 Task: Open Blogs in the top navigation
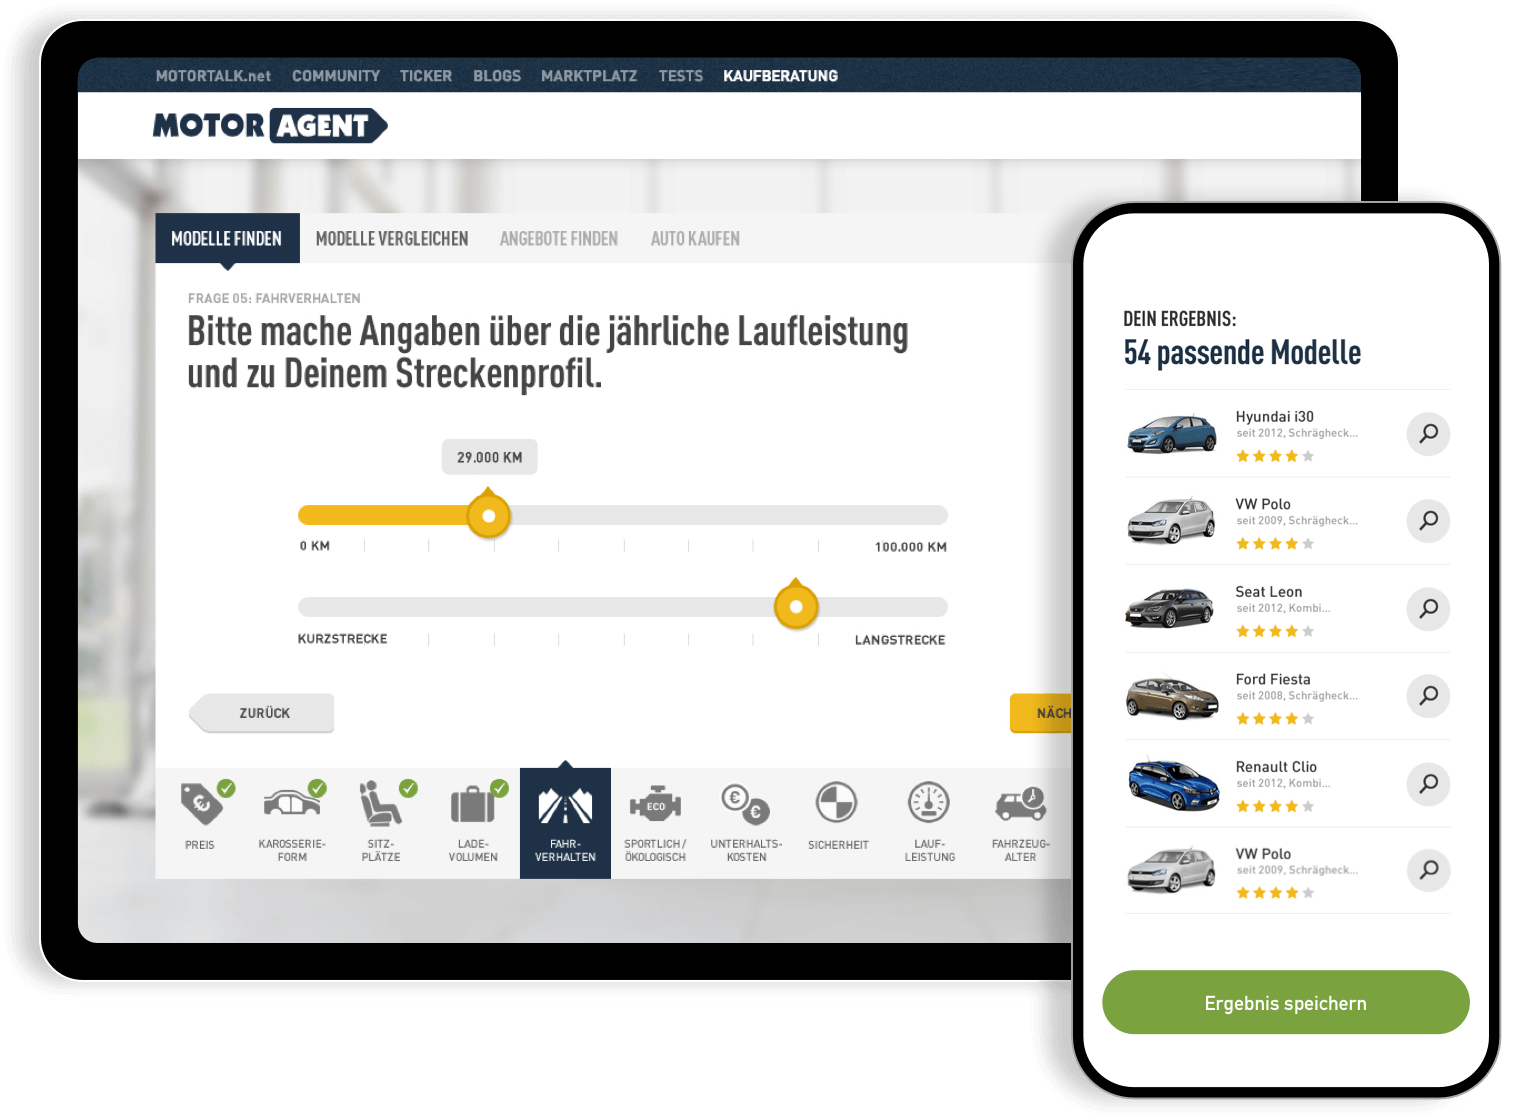[x=497, y=76]
